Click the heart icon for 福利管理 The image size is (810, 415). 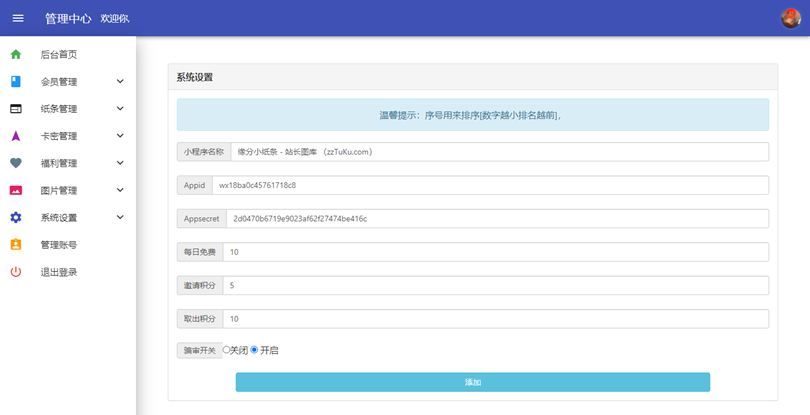tap(16, 163)
